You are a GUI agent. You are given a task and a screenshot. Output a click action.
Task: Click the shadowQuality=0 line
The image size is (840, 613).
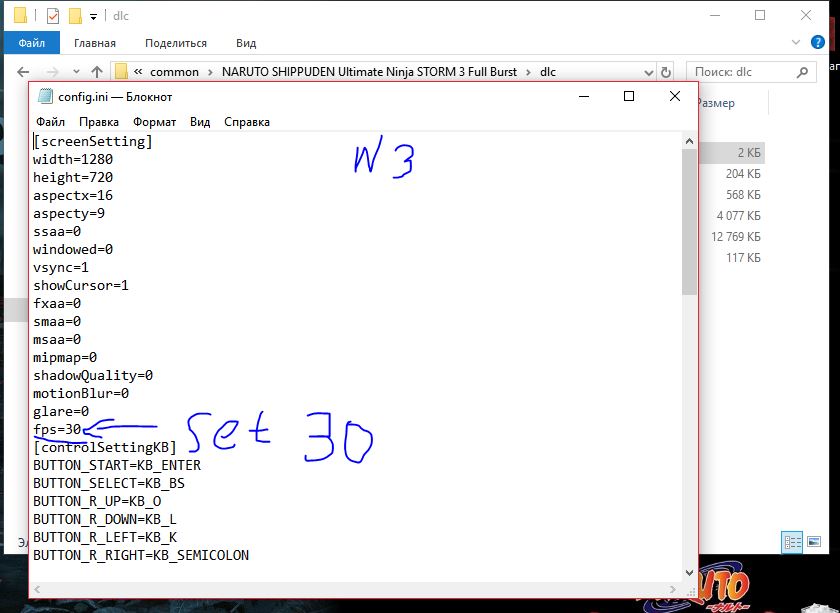(x=93, y=376)
